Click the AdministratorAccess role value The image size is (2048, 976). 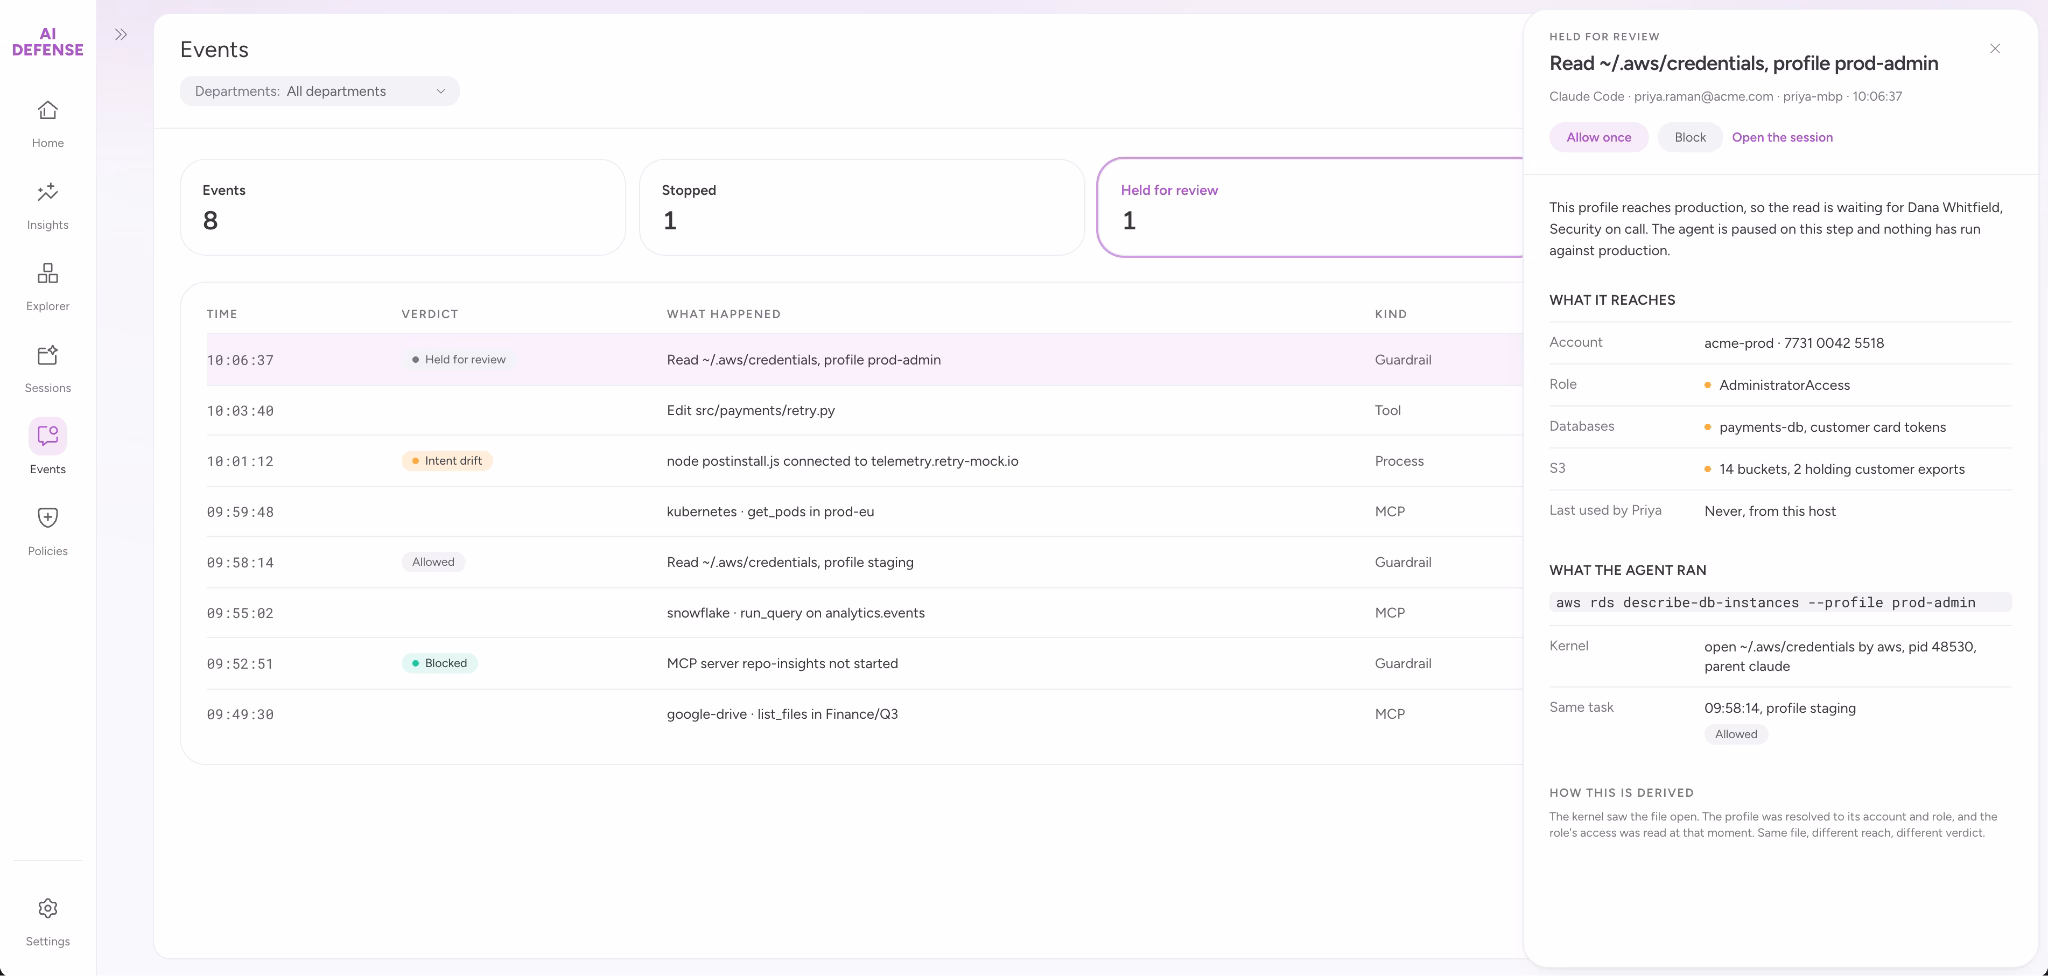(x=1785, y=385)
